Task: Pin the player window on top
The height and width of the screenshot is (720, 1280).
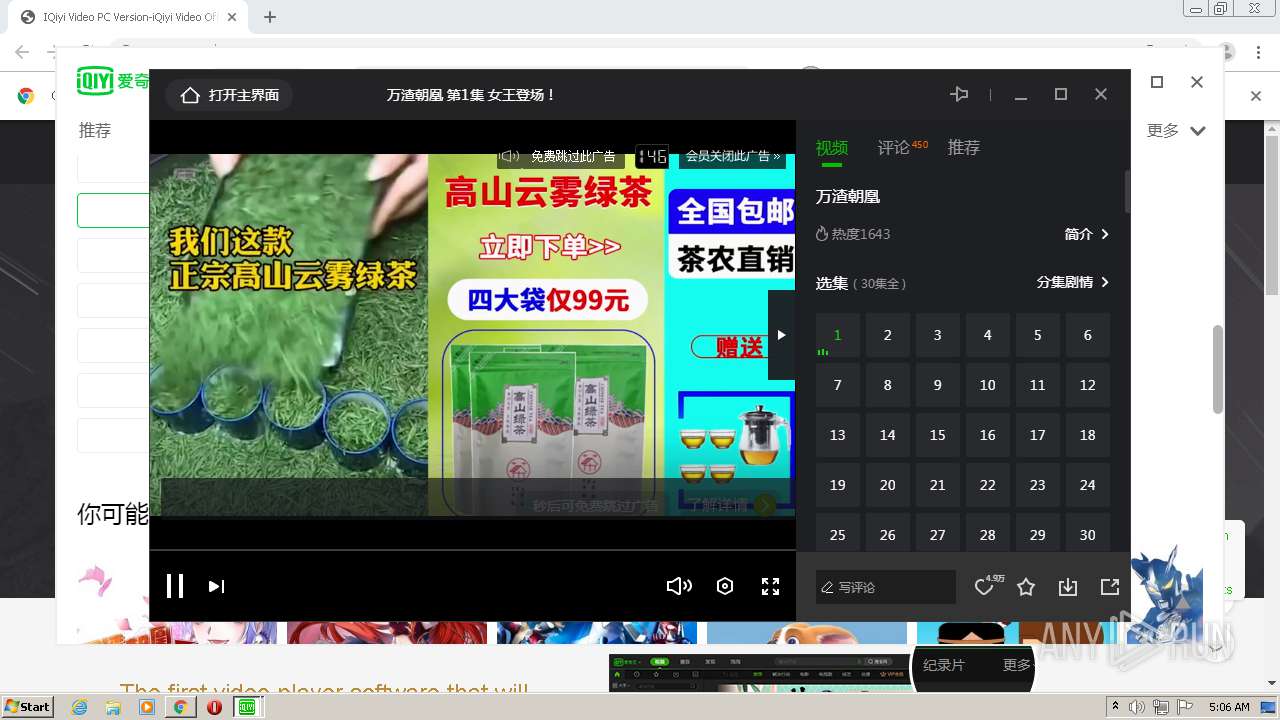Action: pyautogui.click(x=959, y=94)
